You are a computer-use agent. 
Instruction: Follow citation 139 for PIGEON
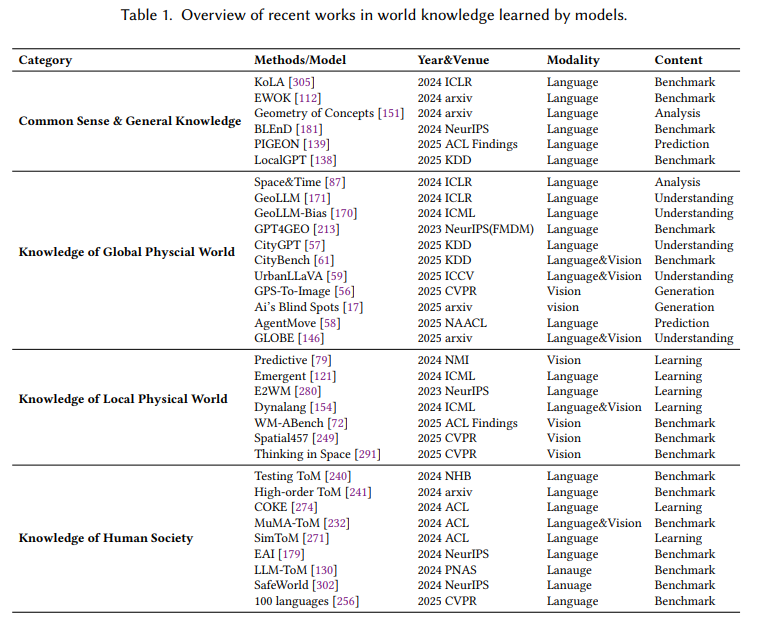(x=316, y=144)
